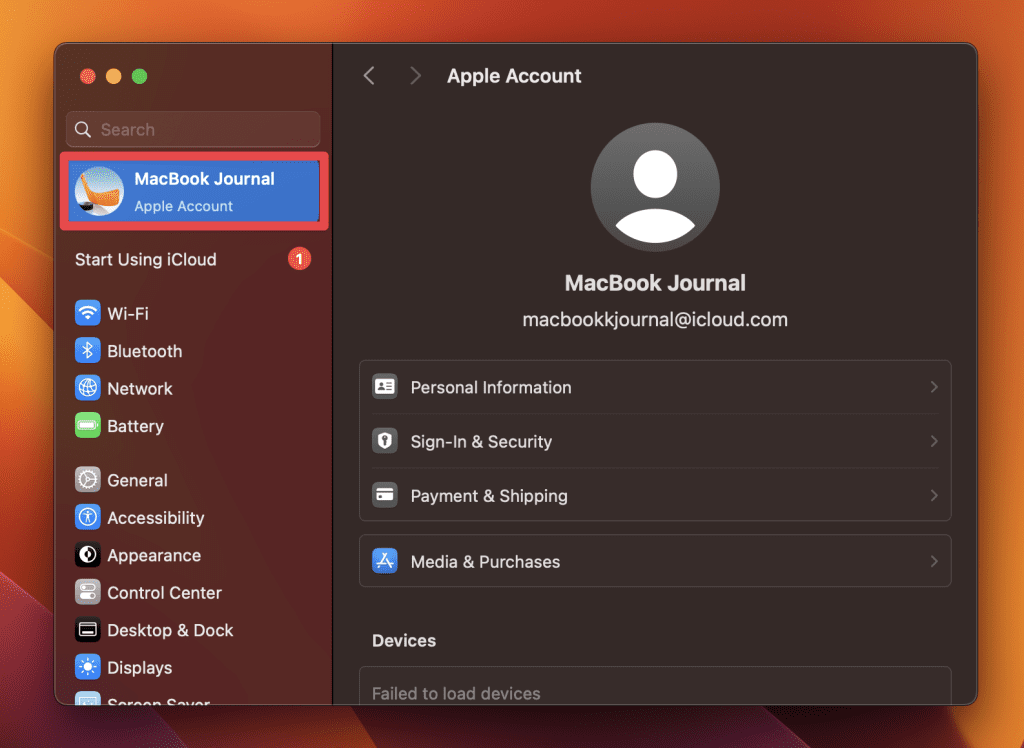This screenshot has width=1024, height=748.
Task: Expand Personal Information row chevron
Action: pos(933,387)
